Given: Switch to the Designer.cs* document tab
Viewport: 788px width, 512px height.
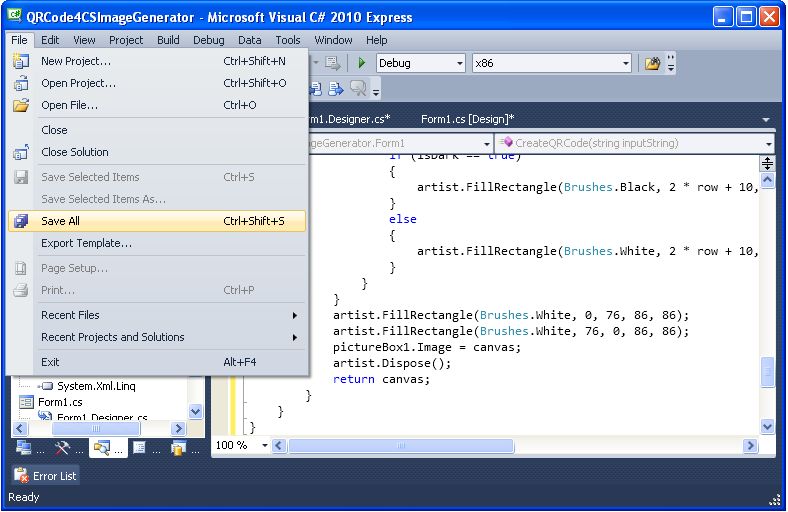Looking at the screenshot, I should coord(350,119).
